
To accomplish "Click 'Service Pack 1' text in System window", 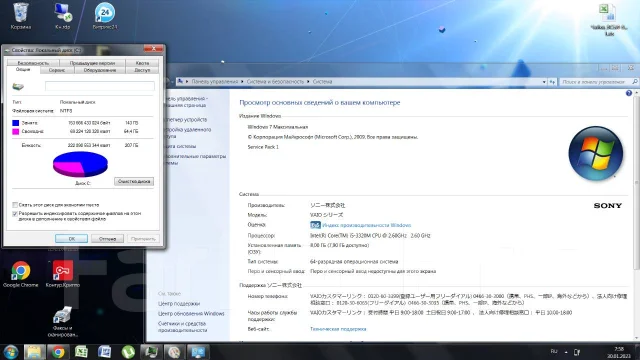I will (x=263, y=147).
